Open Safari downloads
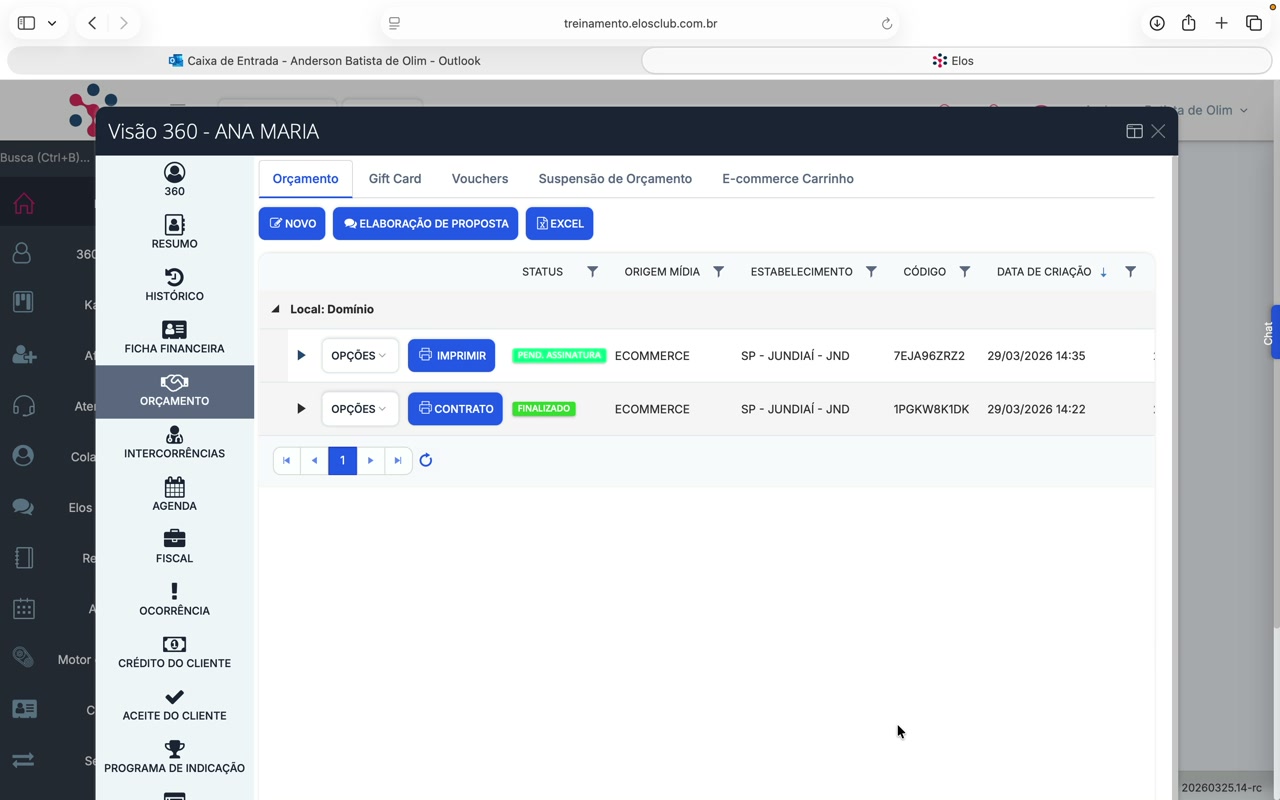Screen dimensions: 1280x800 [x=1157, y=23]
